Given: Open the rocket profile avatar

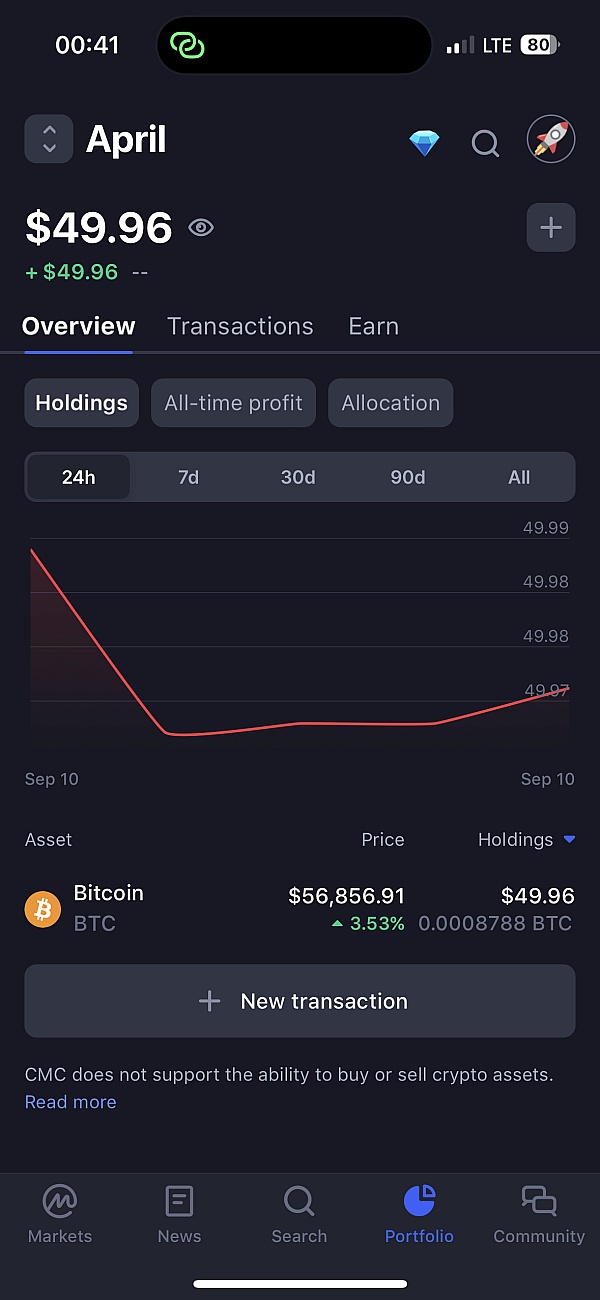Looking at the screenshot, I should 551,141.
